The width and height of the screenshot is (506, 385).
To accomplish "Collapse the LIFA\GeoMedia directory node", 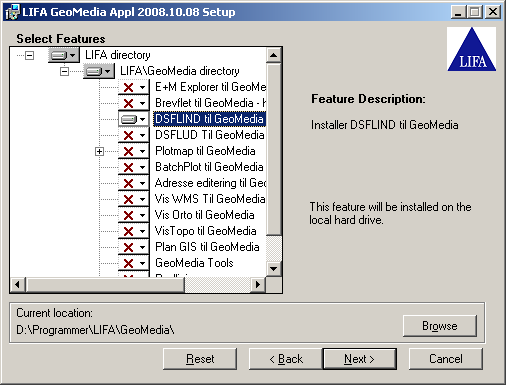I will (64, 71).
